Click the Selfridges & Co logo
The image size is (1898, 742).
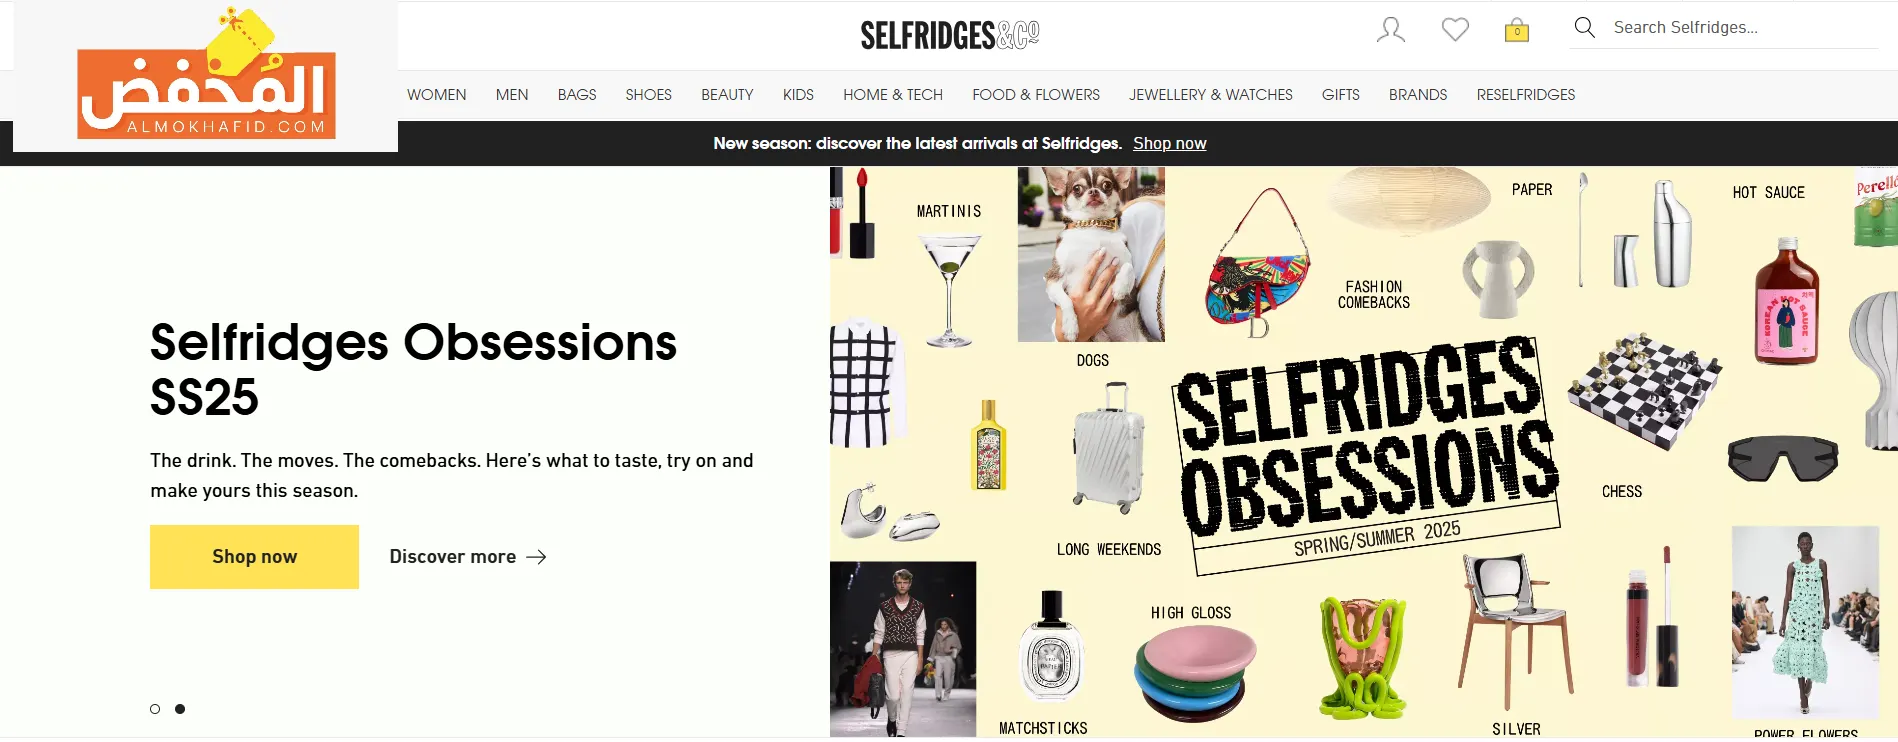(950, 35)
